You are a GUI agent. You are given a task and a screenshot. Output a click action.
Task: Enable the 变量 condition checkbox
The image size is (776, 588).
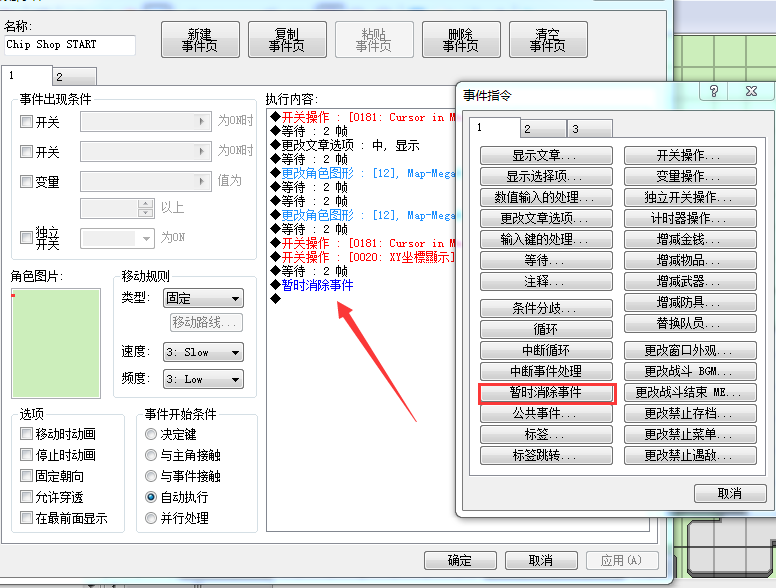26,182
